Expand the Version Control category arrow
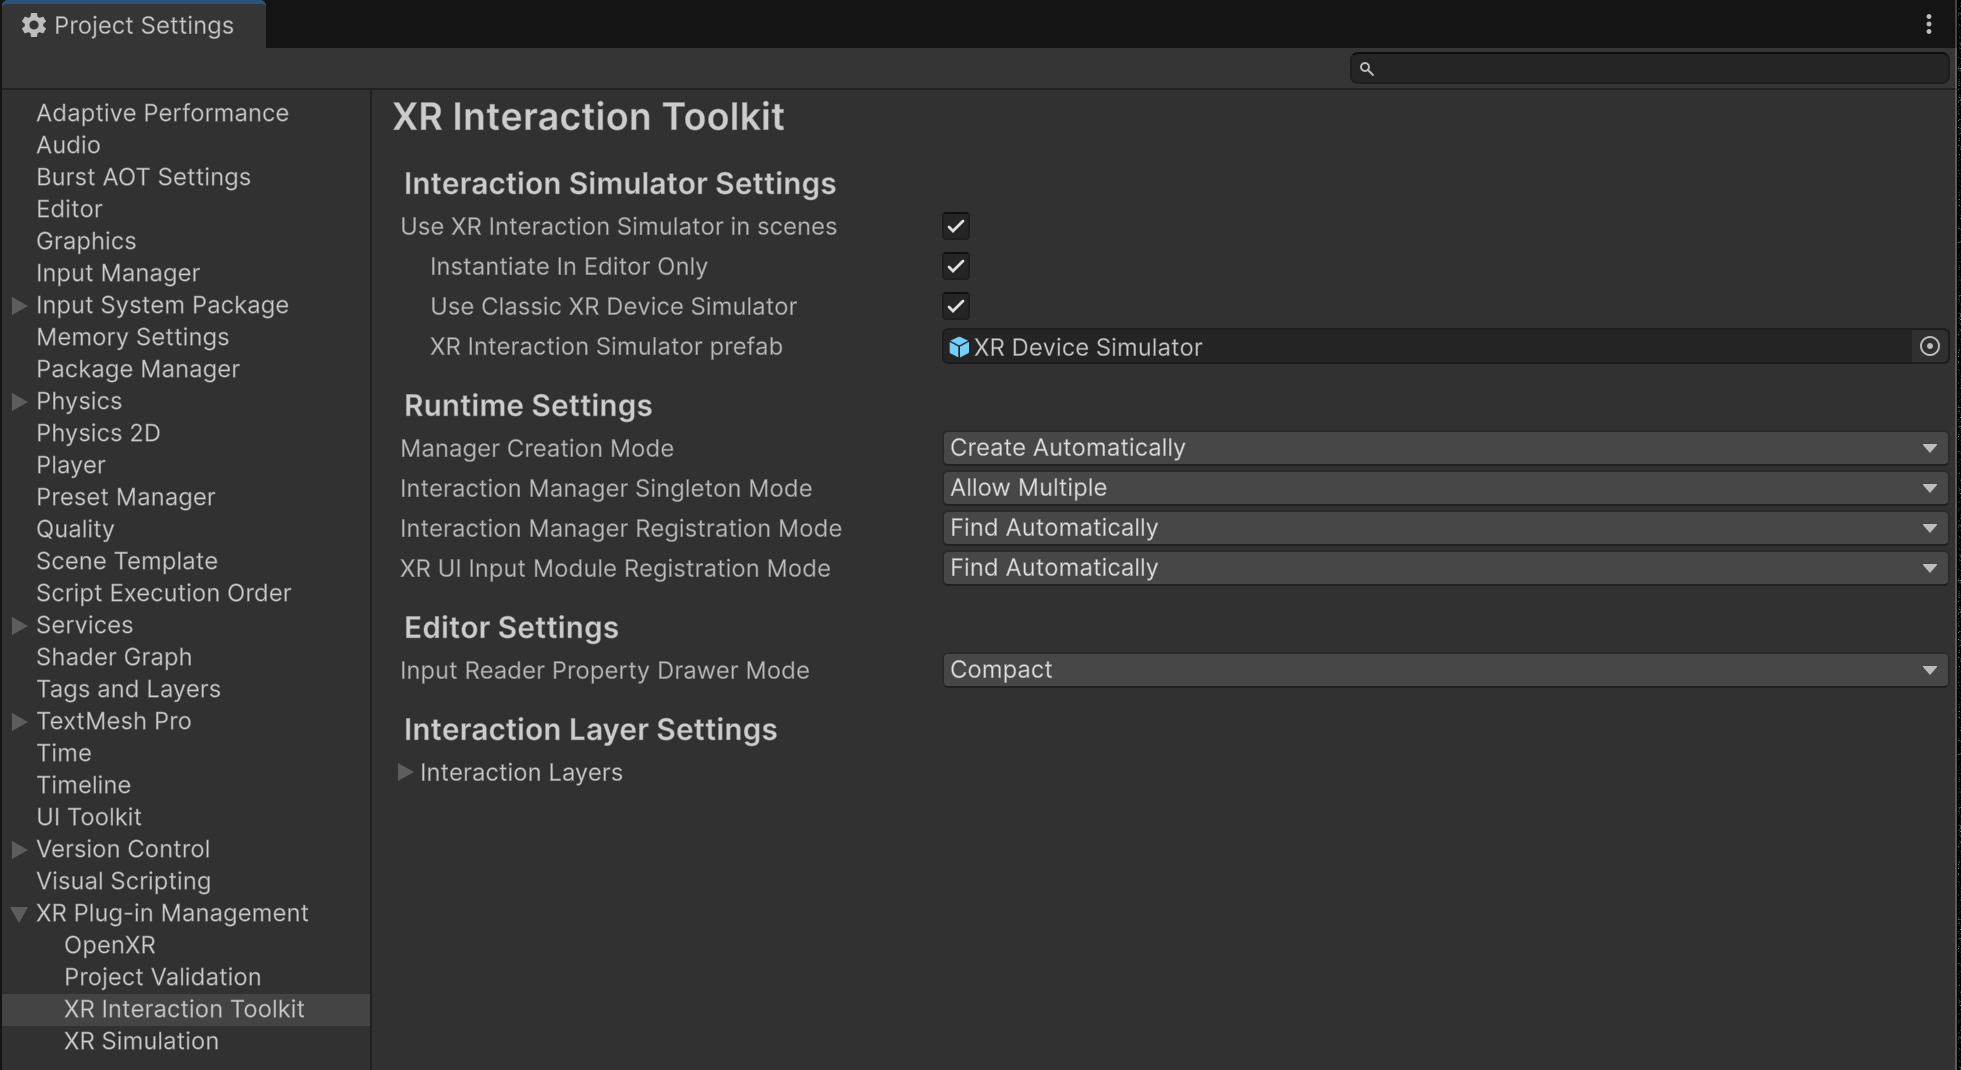Screen dimensions: 1961x1070 point(19,849)
